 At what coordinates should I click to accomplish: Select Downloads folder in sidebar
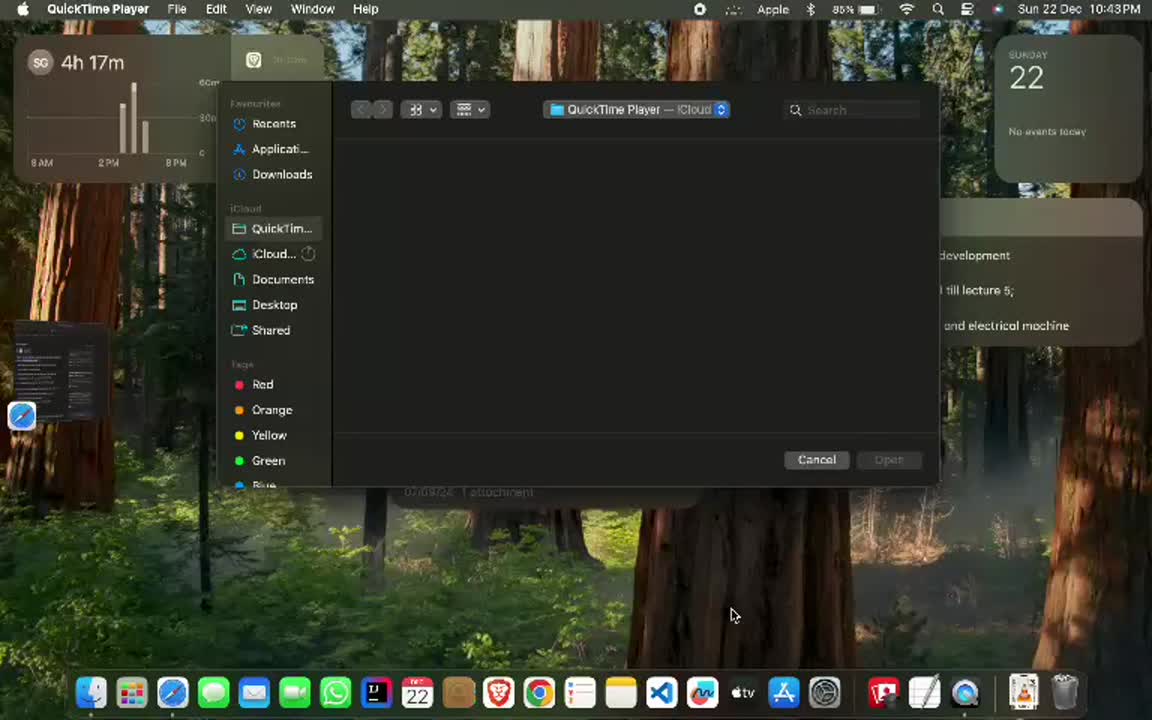click(281, 174)
